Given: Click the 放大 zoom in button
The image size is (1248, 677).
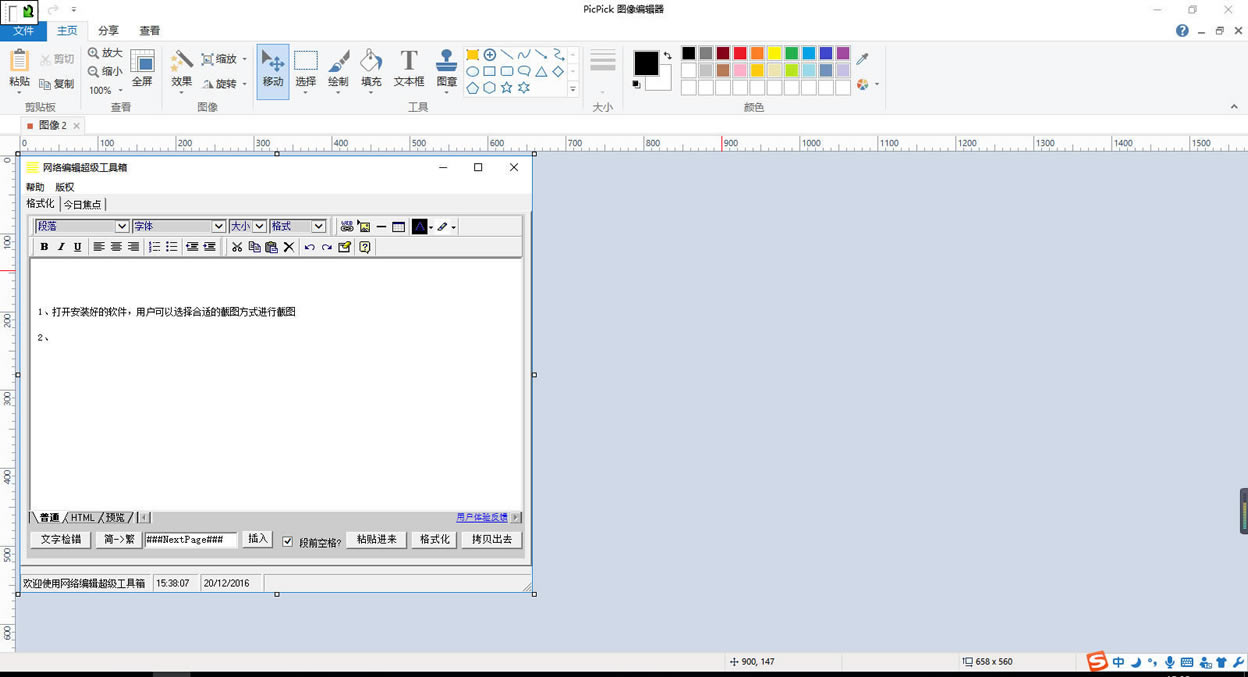Looking at the screenshot, I should (105, 53).
